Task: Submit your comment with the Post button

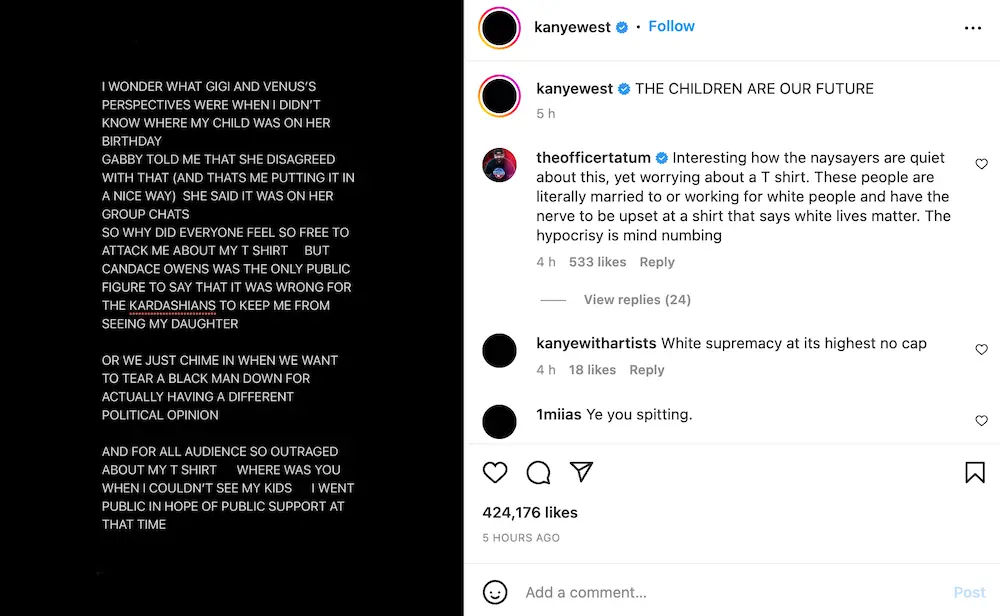Action: (968, 592)
